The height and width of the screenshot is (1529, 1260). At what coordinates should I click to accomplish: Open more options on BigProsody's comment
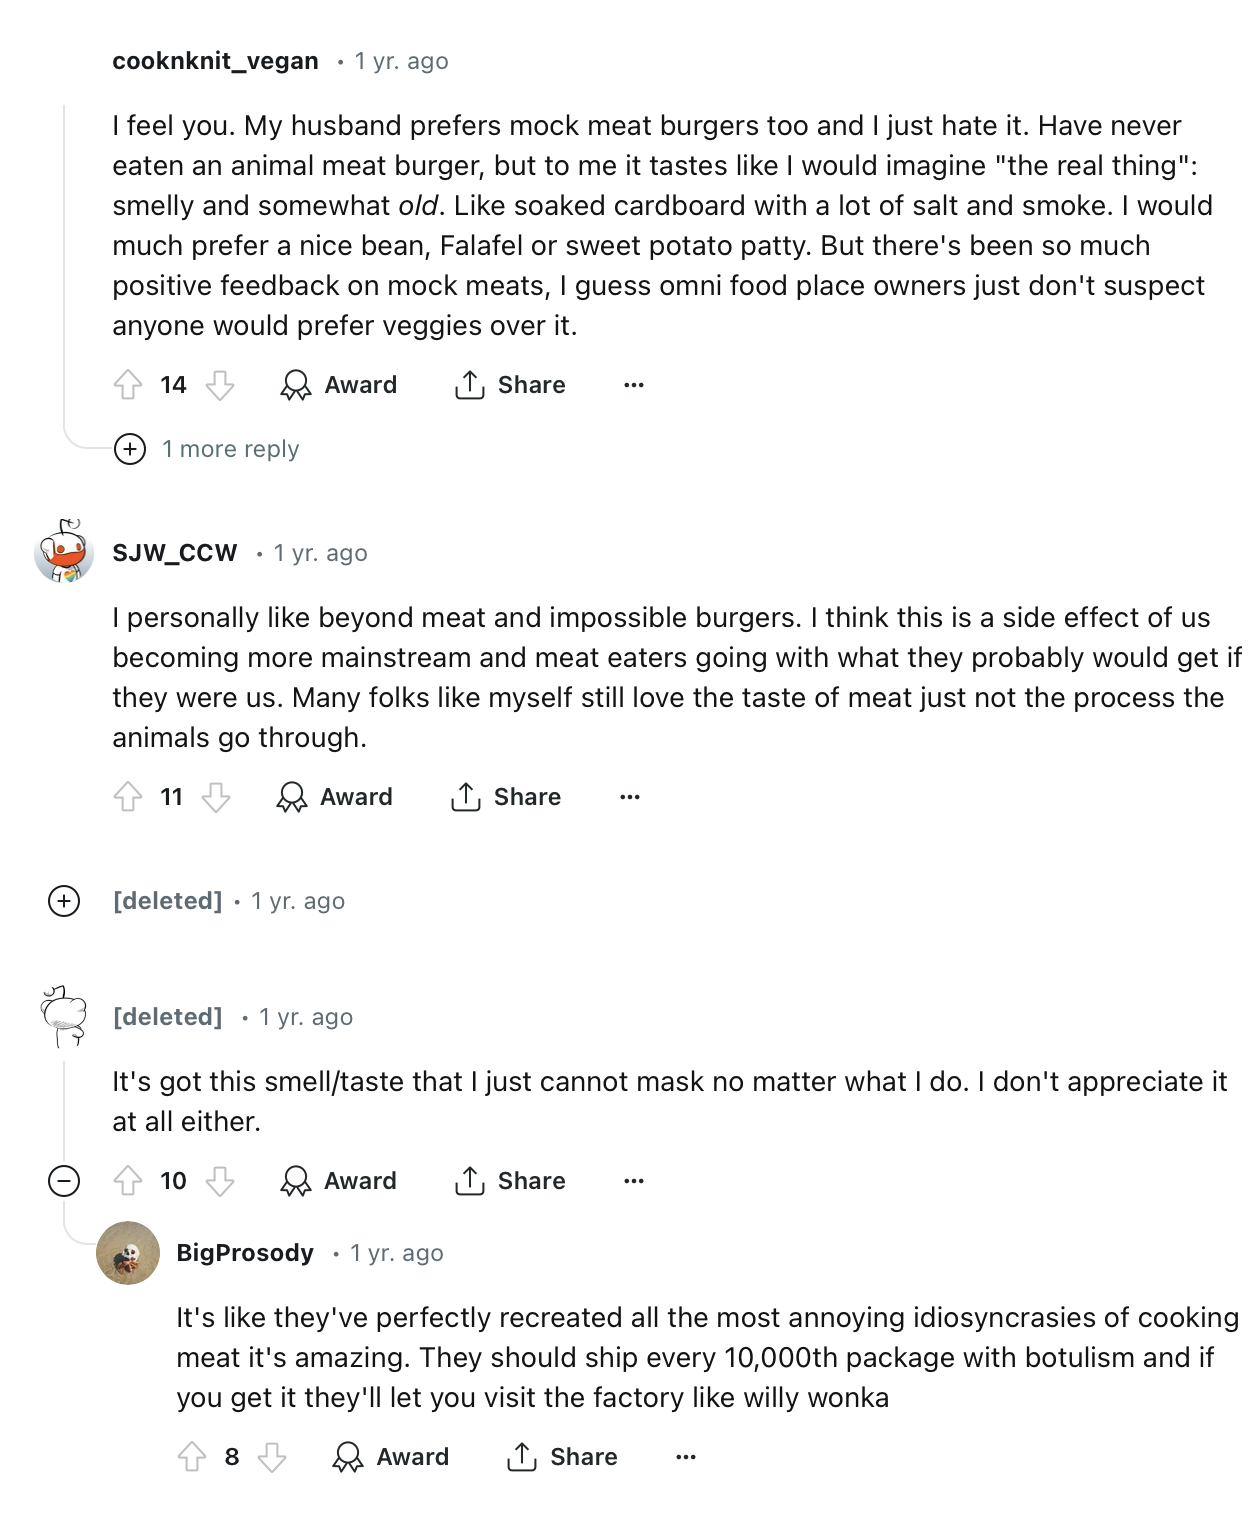point(686,1457)
